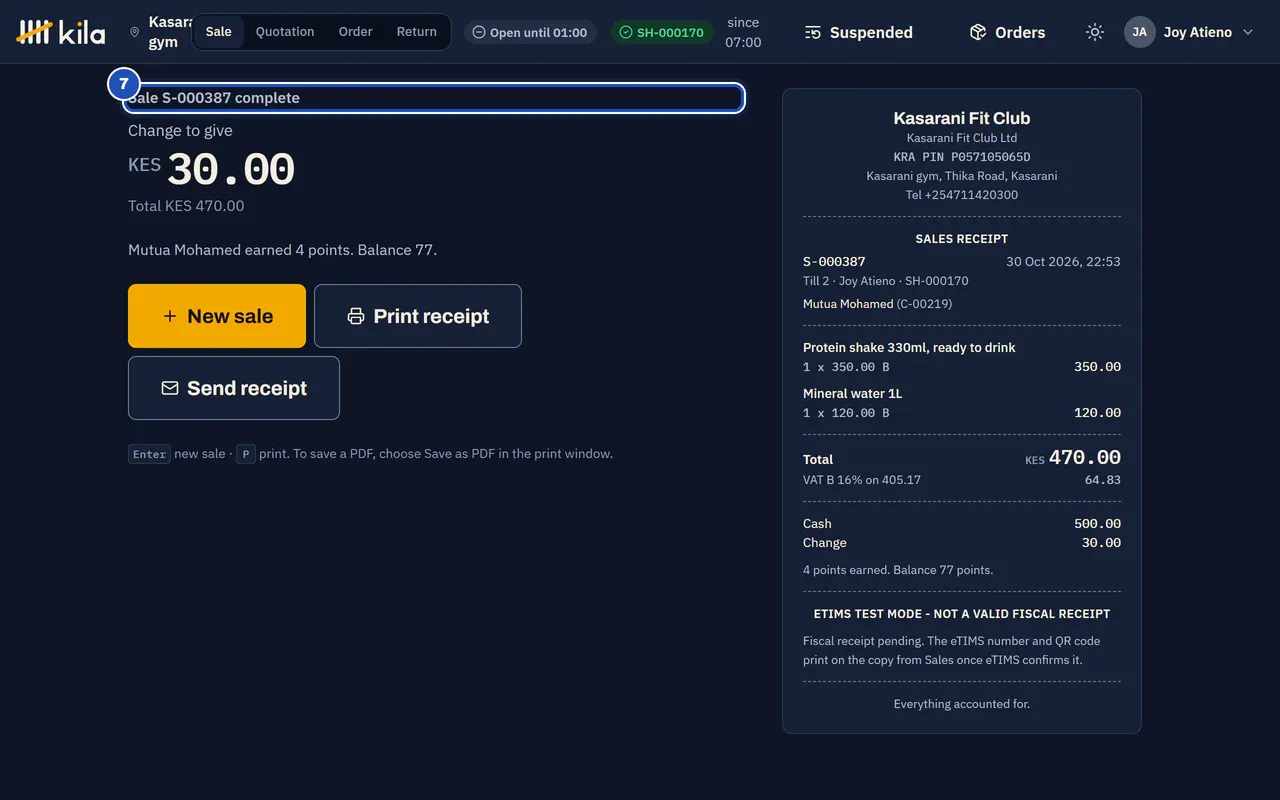Screen dimensions: 1280x800
Task: Click the Mineral water 1L receipt line
Action: 962,403
